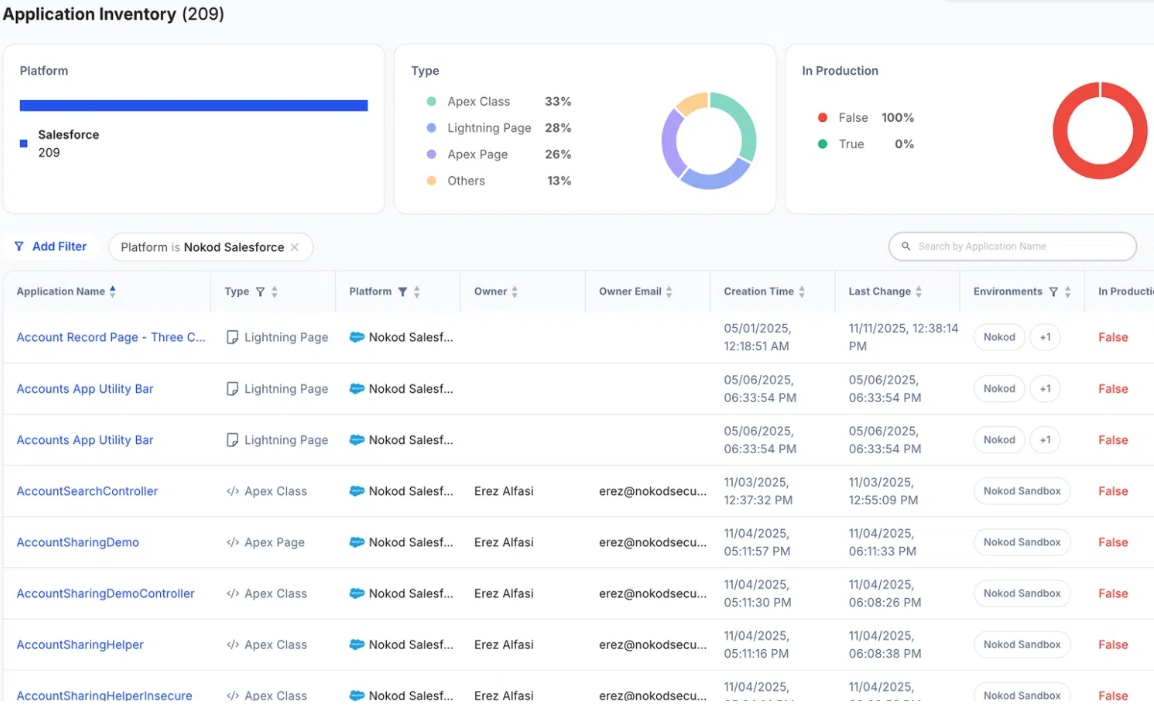This screenshot has width=1154, height=710.
Task: Expand +1 environments in Account Record Page row
Action: point(1045,337)
